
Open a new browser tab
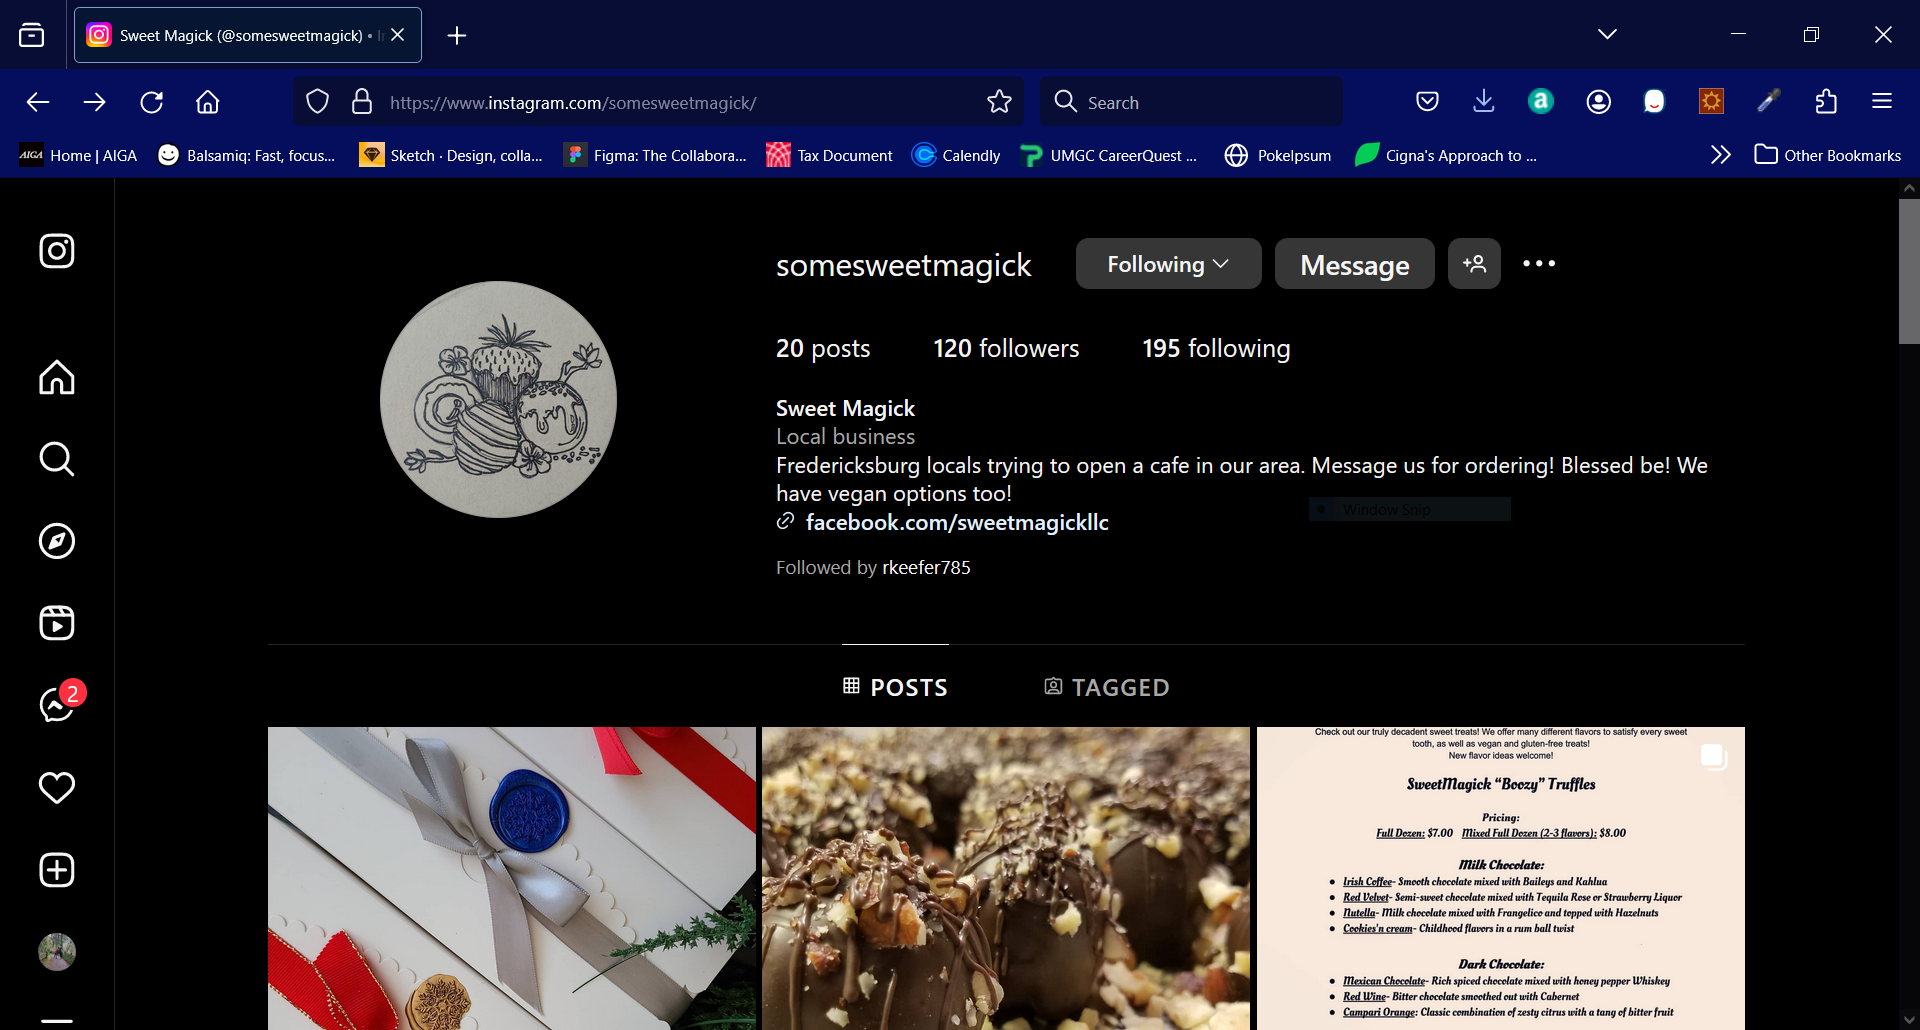point(457,35)
